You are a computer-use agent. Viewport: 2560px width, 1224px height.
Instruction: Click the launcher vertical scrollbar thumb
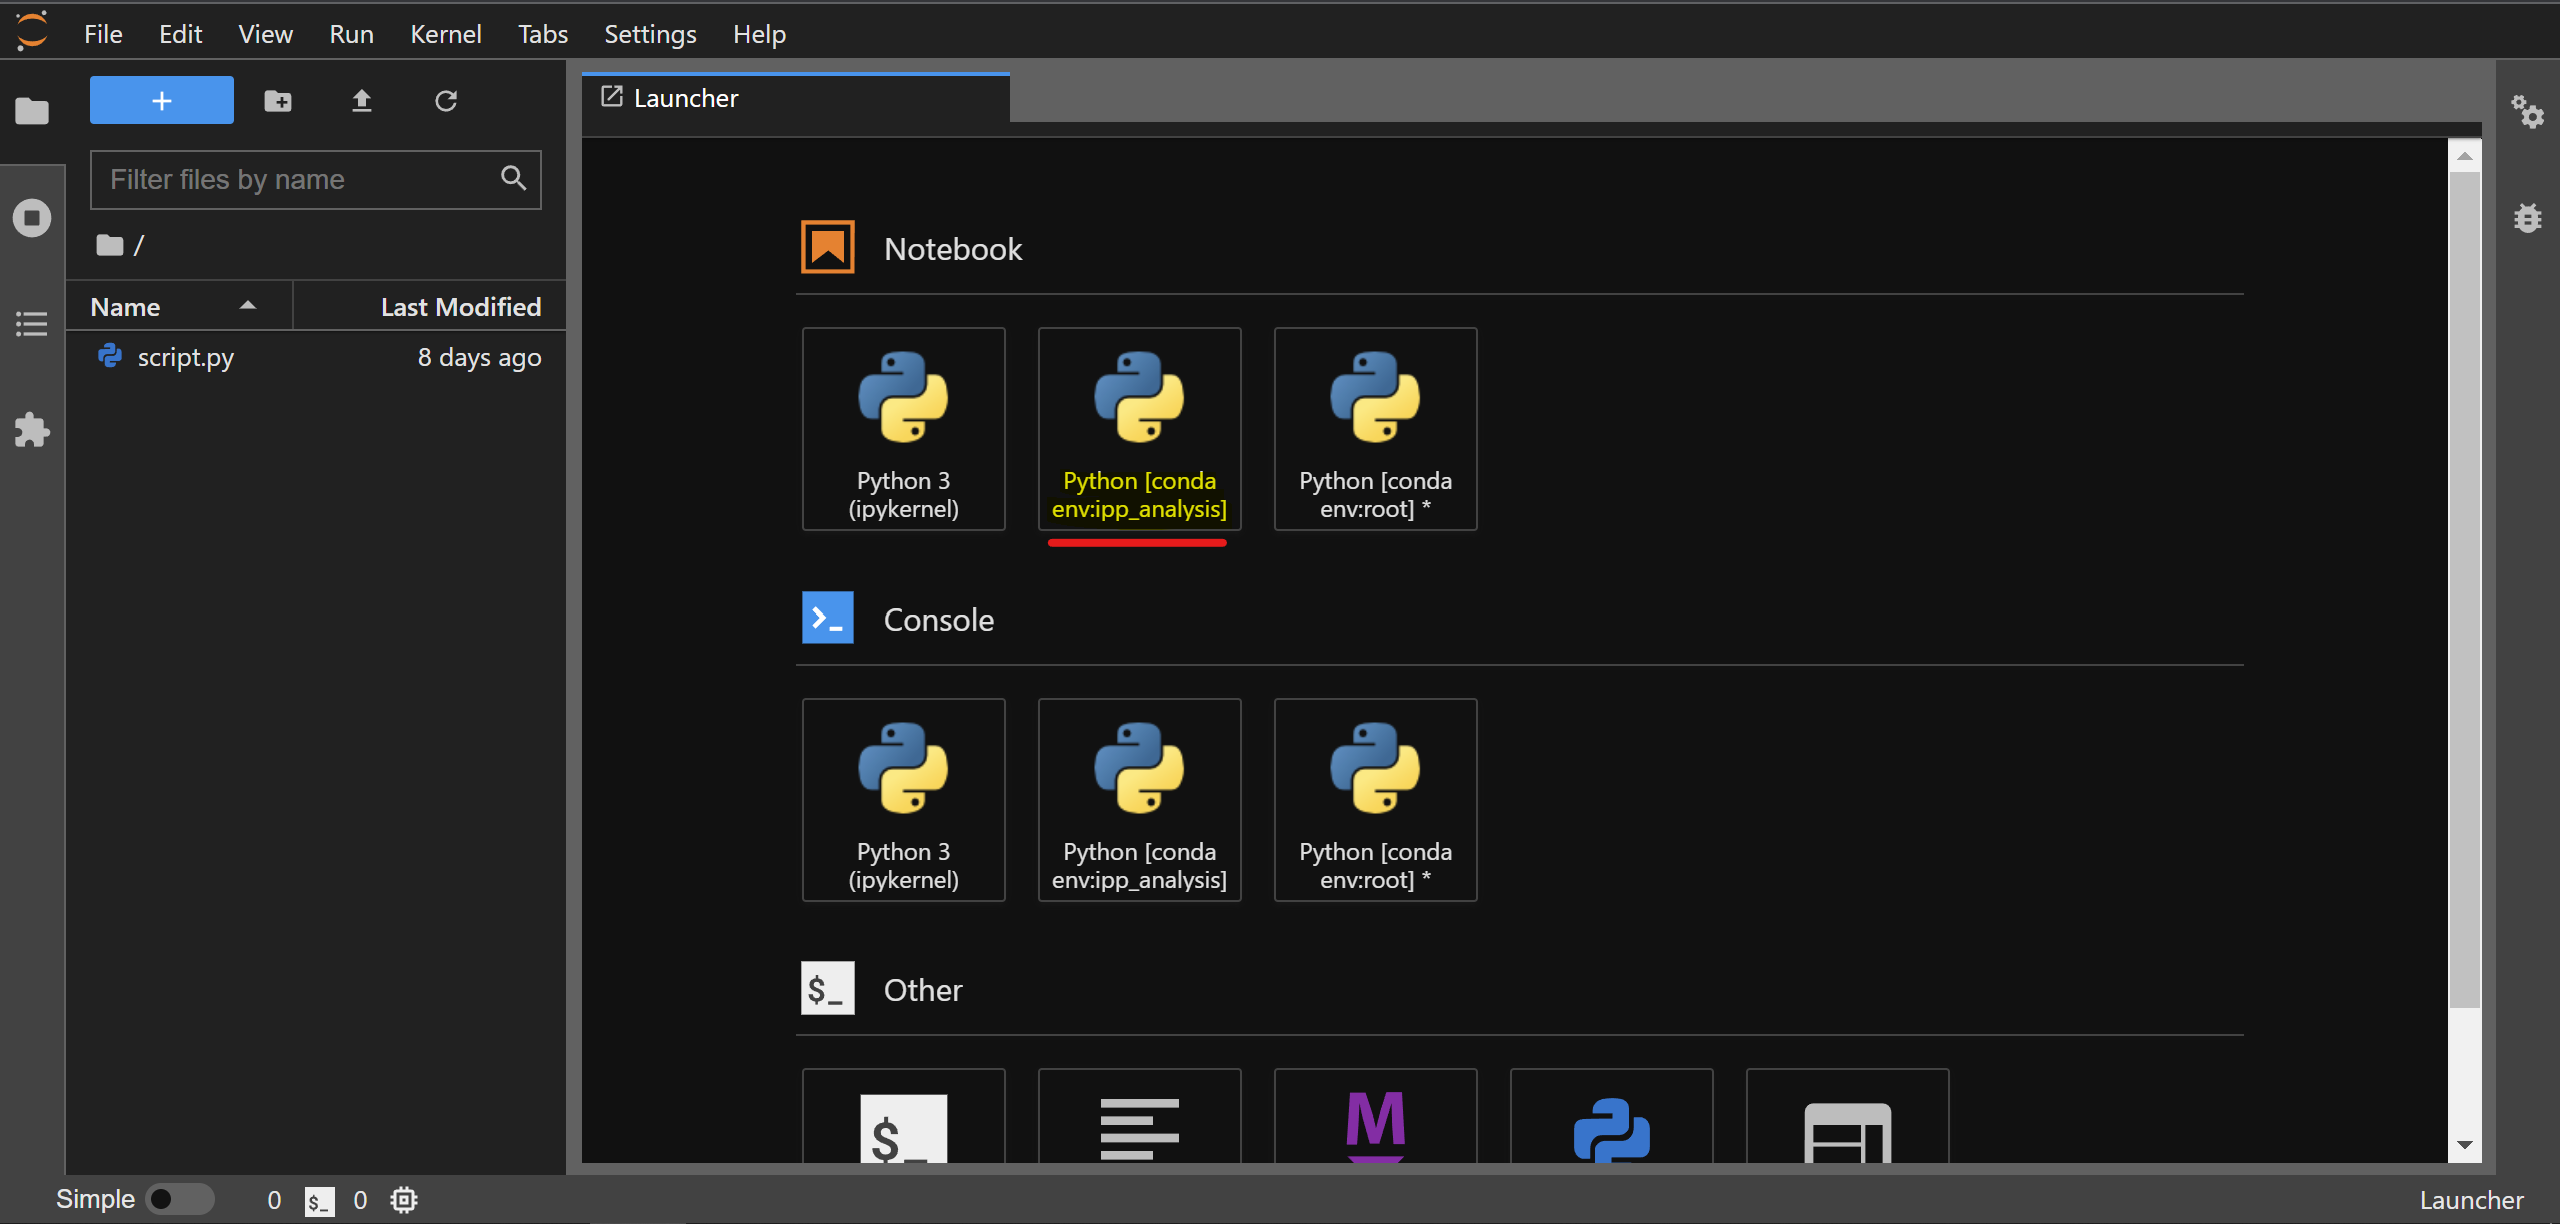pyautogui.click(x=2465, y=590)
